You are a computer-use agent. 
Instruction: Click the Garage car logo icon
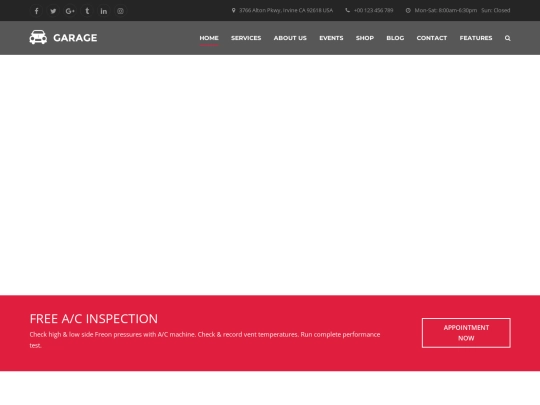[x=38, y=37]
